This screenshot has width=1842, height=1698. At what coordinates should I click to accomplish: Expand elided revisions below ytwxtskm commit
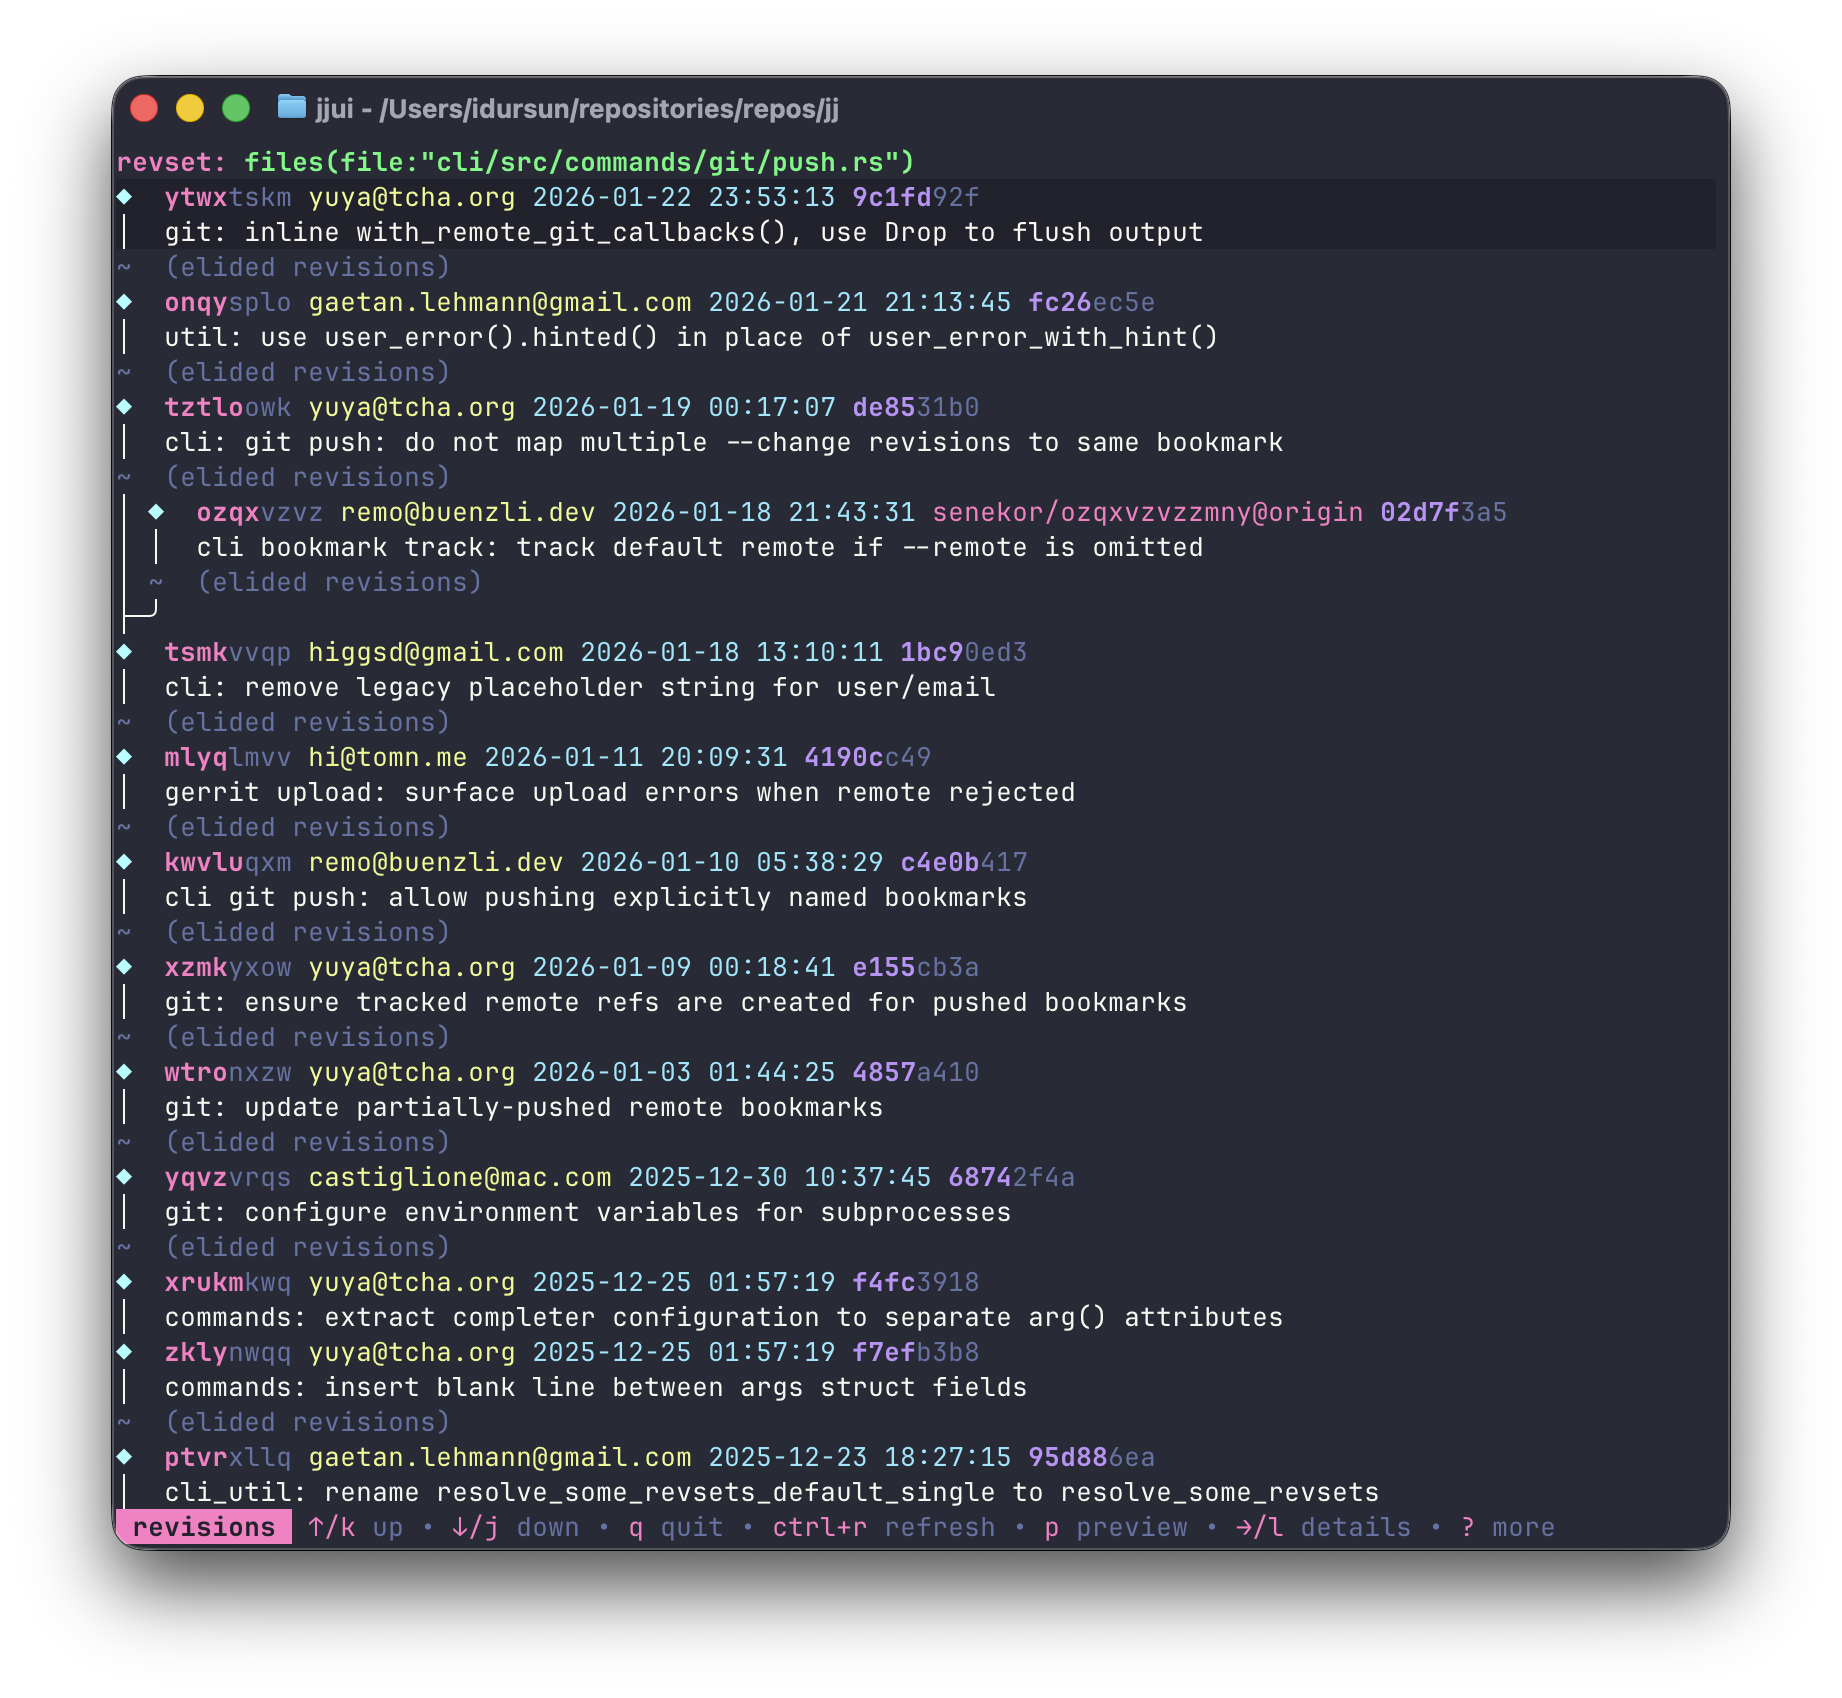pyautogui.click(x=307, y=267)
